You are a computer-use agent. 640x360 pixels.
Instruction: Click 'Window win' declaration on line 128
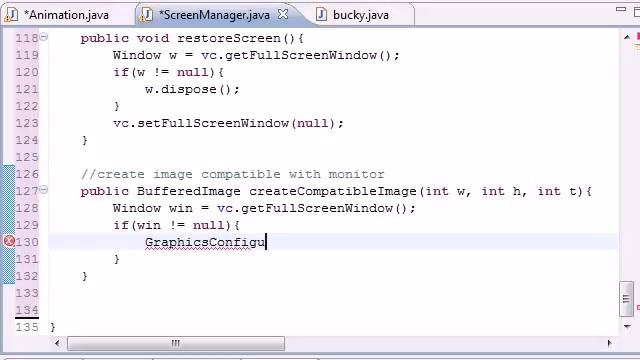[153, 208]
